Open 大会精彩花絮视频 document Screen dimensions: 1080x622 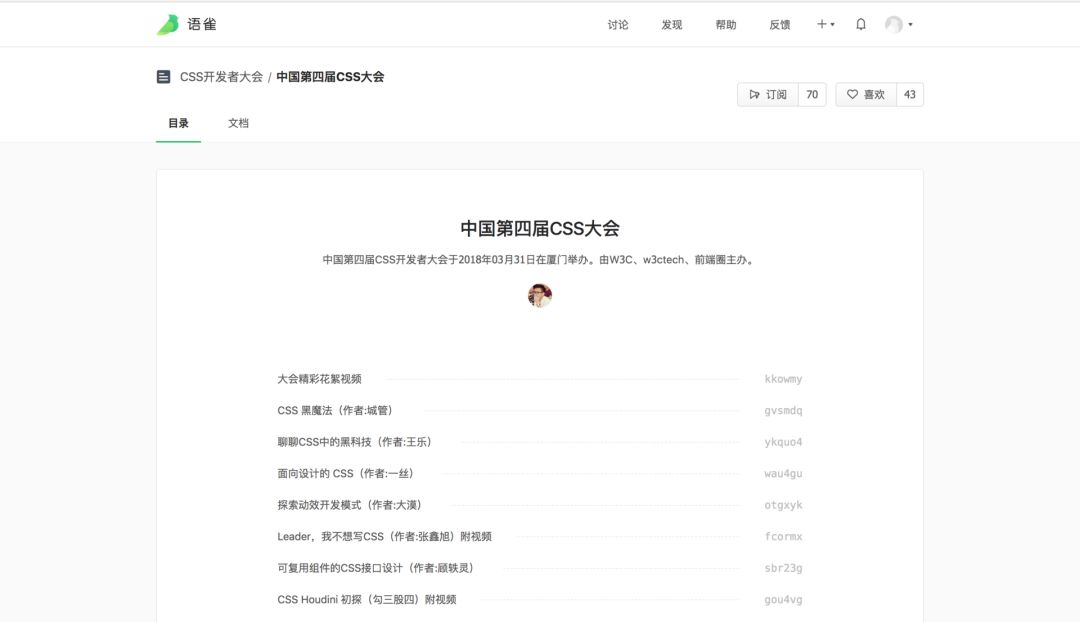320,379
